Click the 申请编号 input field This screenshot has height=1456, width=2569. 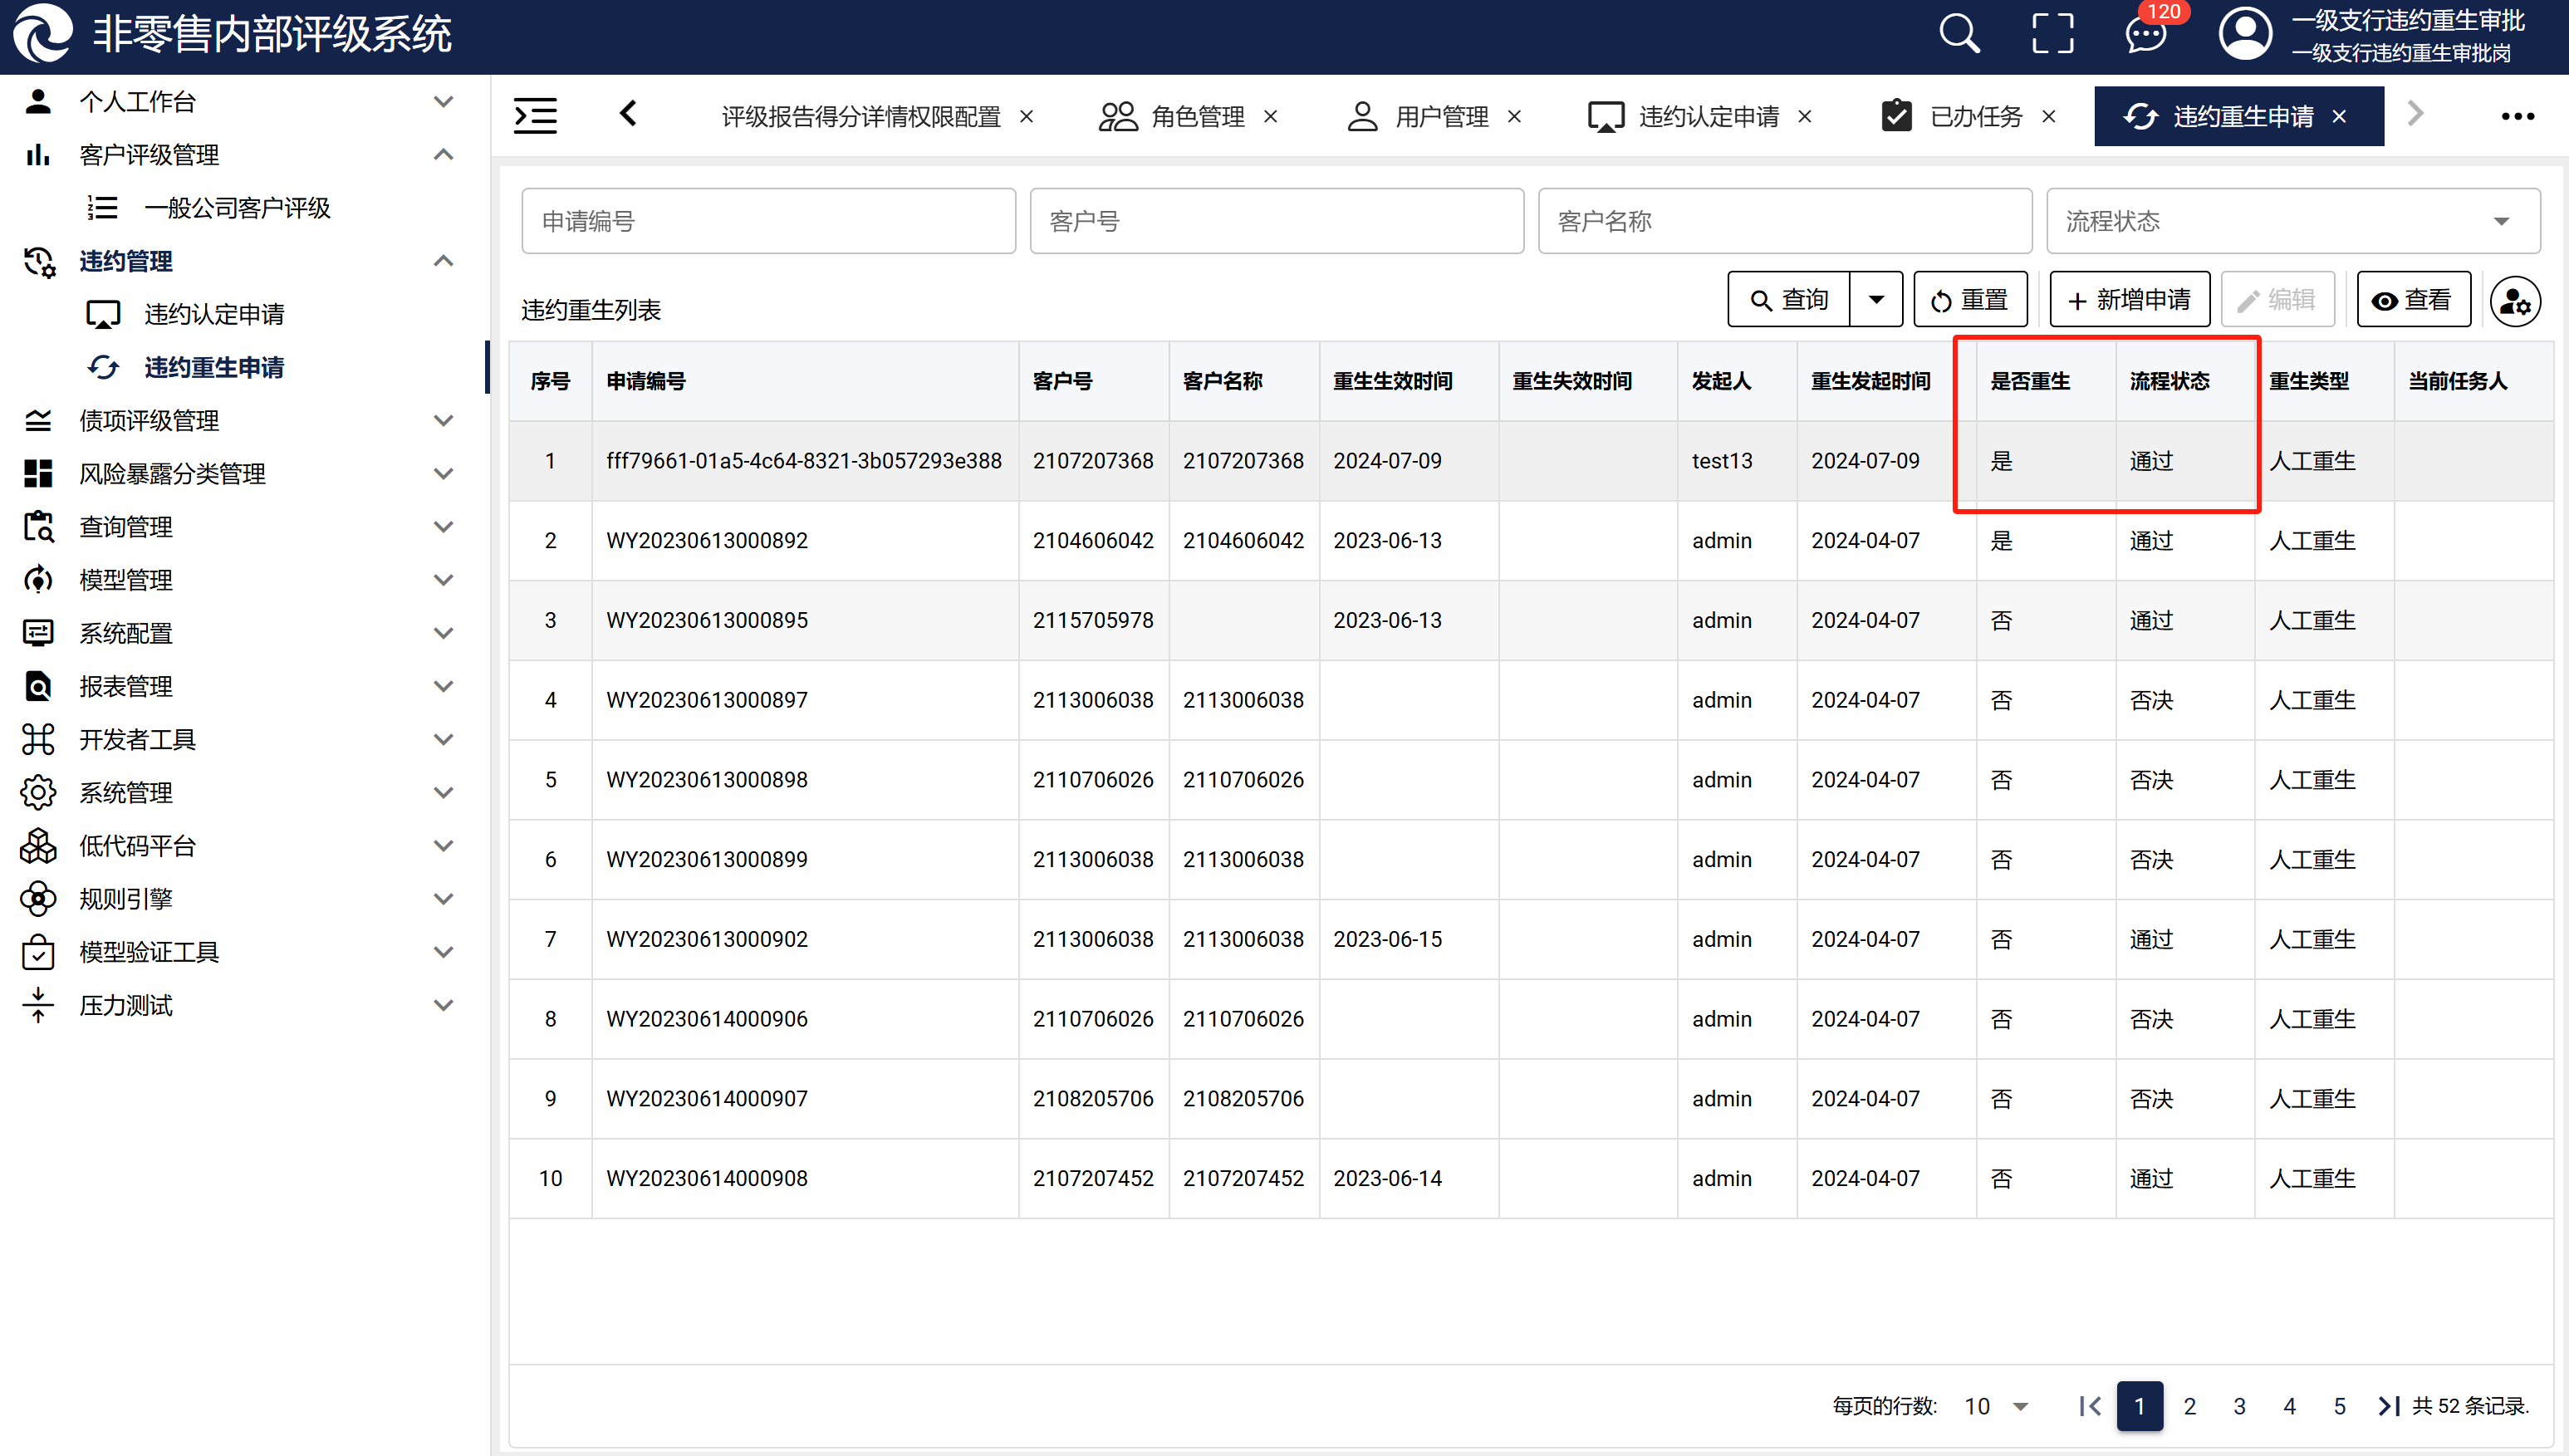pos(768,221)
